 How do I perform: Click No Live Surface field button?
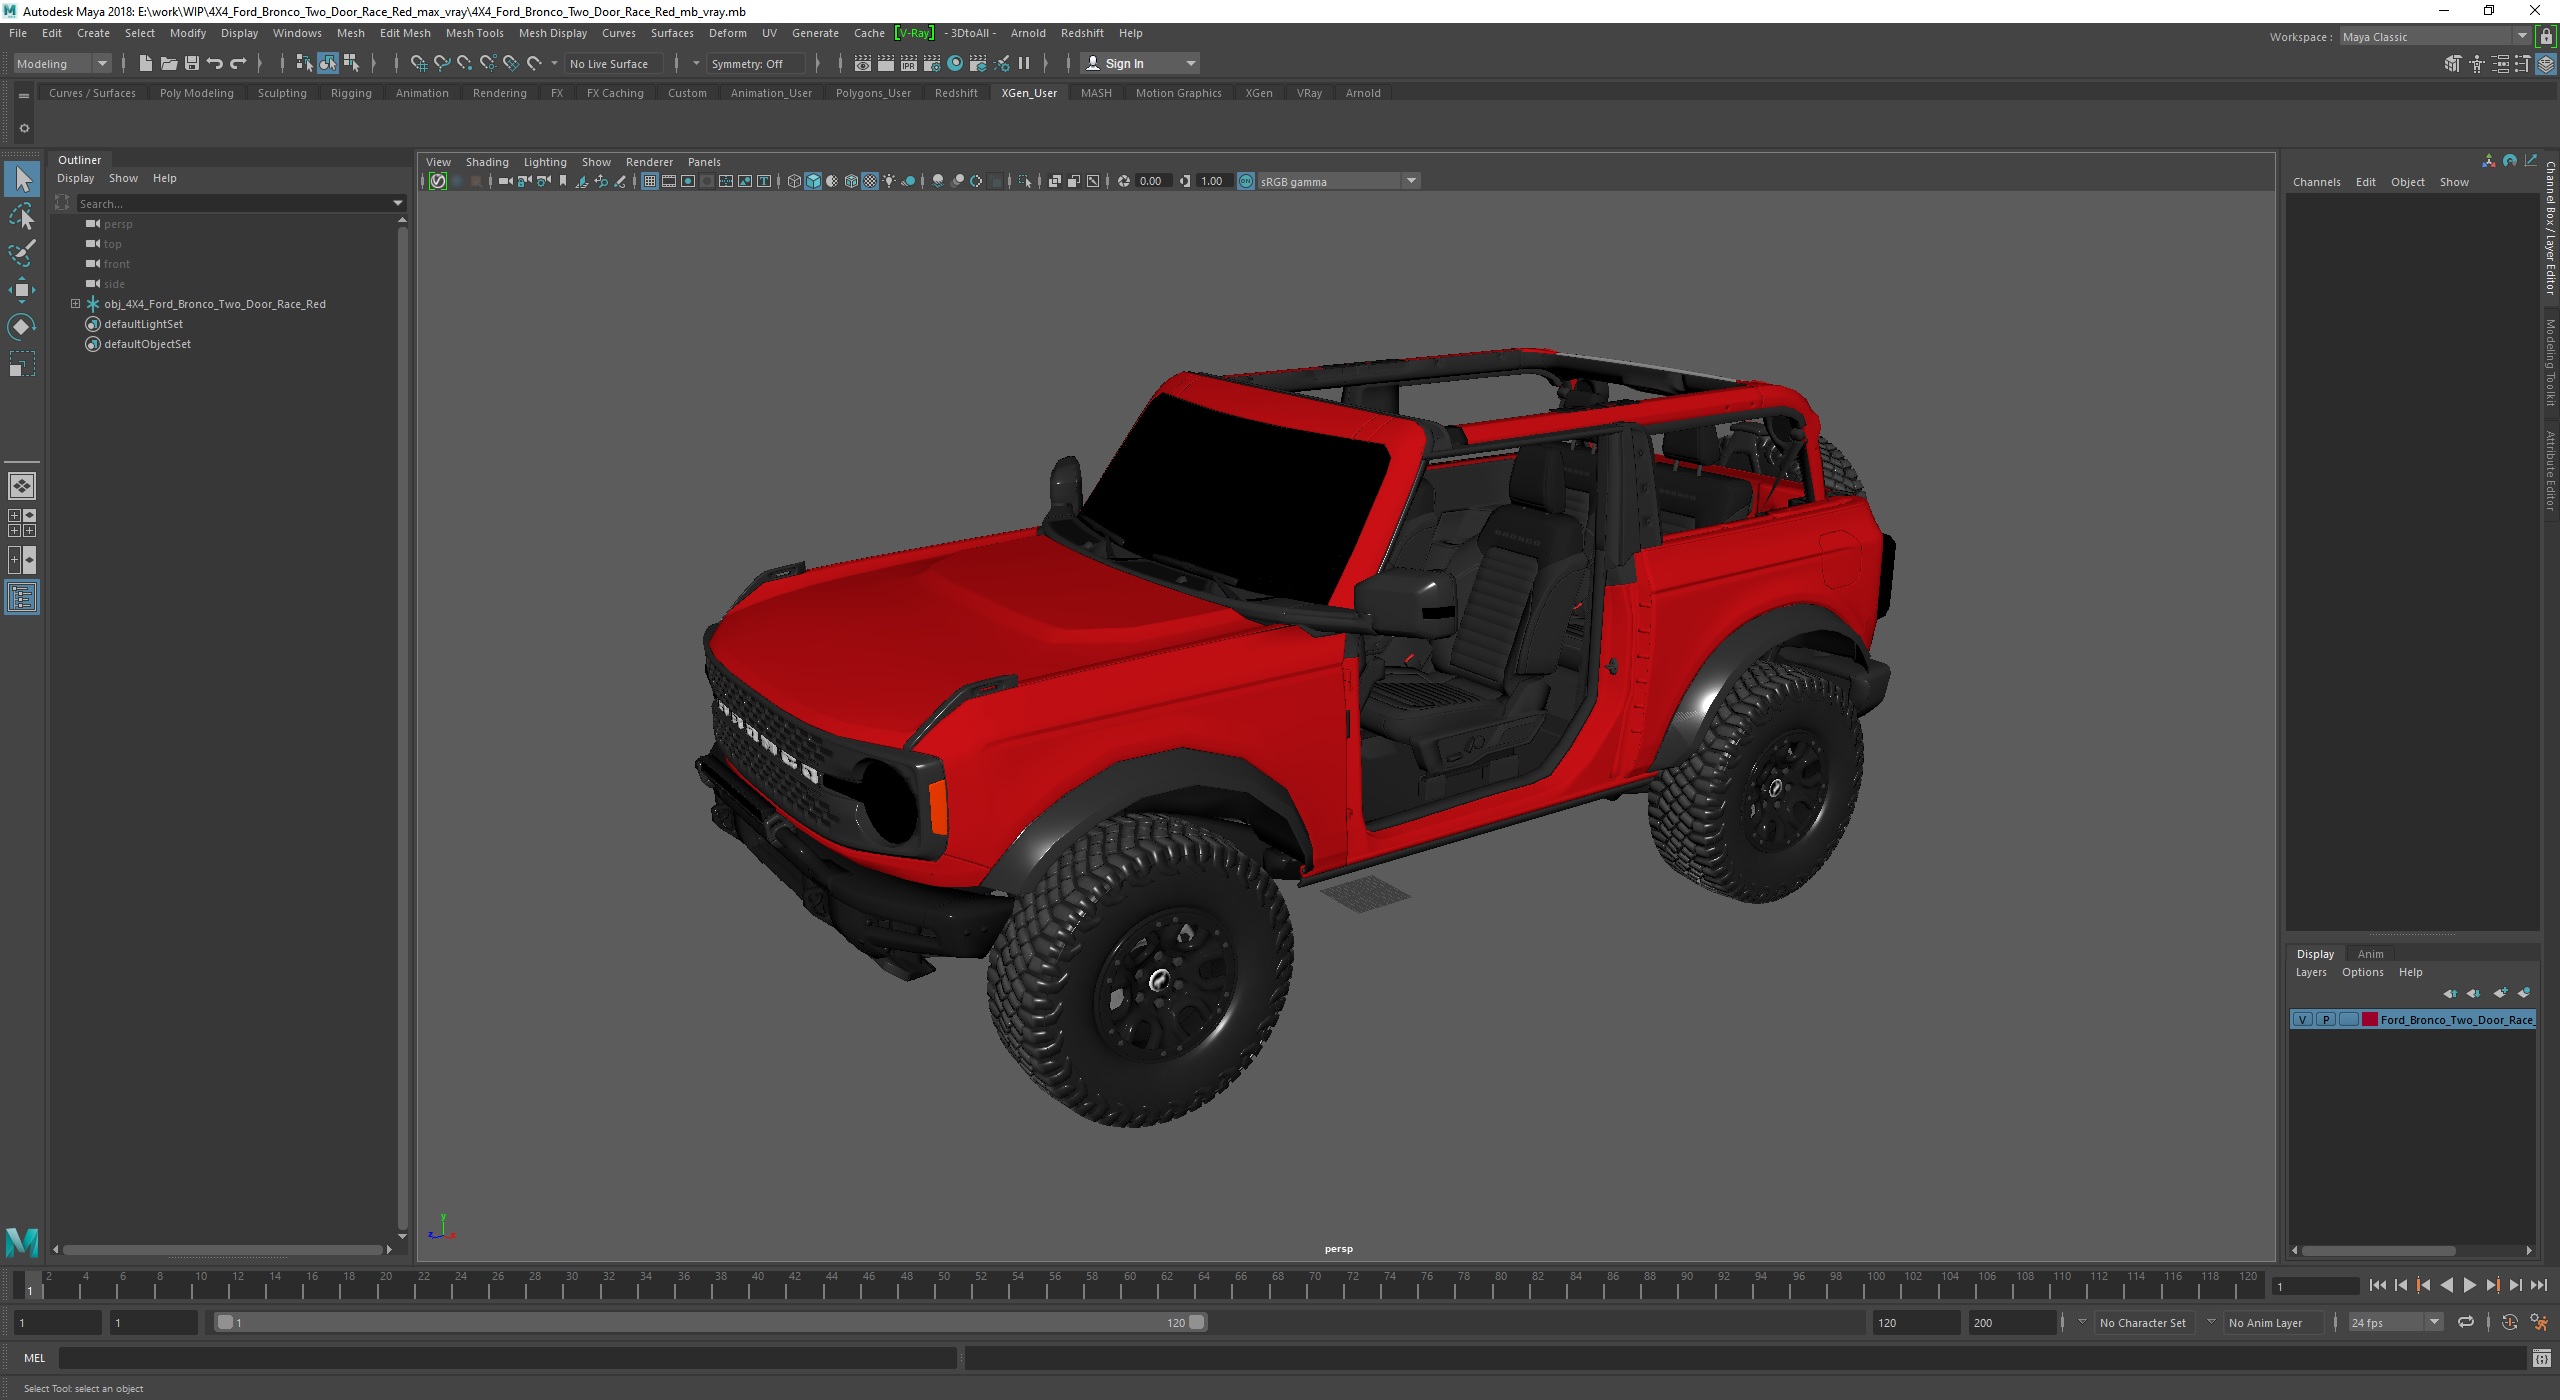613,63
